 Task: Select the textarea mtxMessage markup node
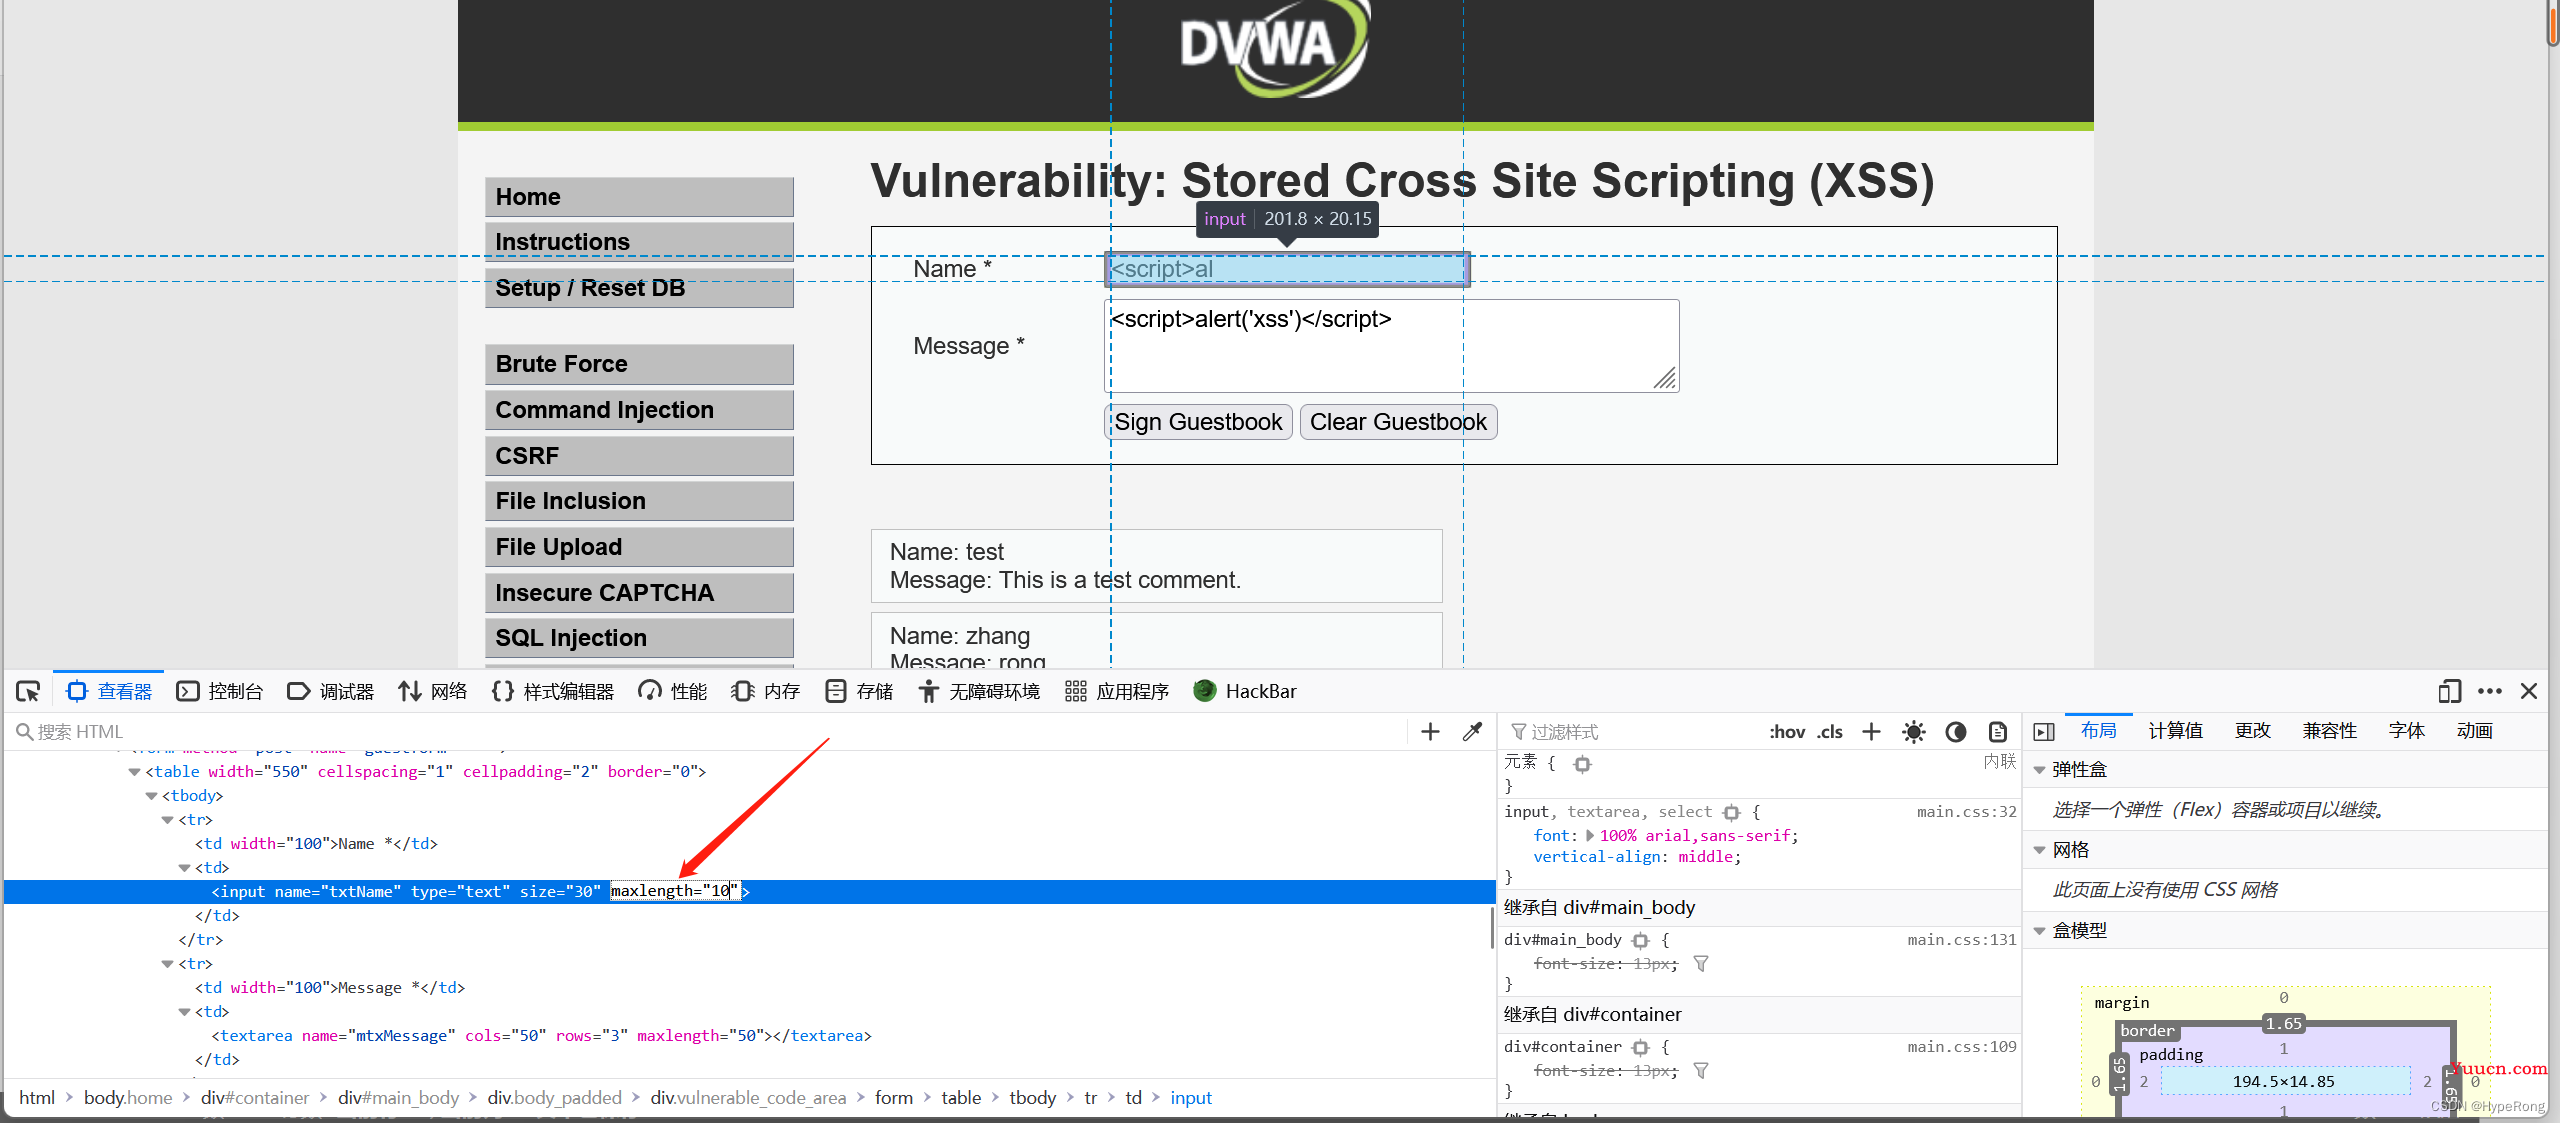(541, 1036)
